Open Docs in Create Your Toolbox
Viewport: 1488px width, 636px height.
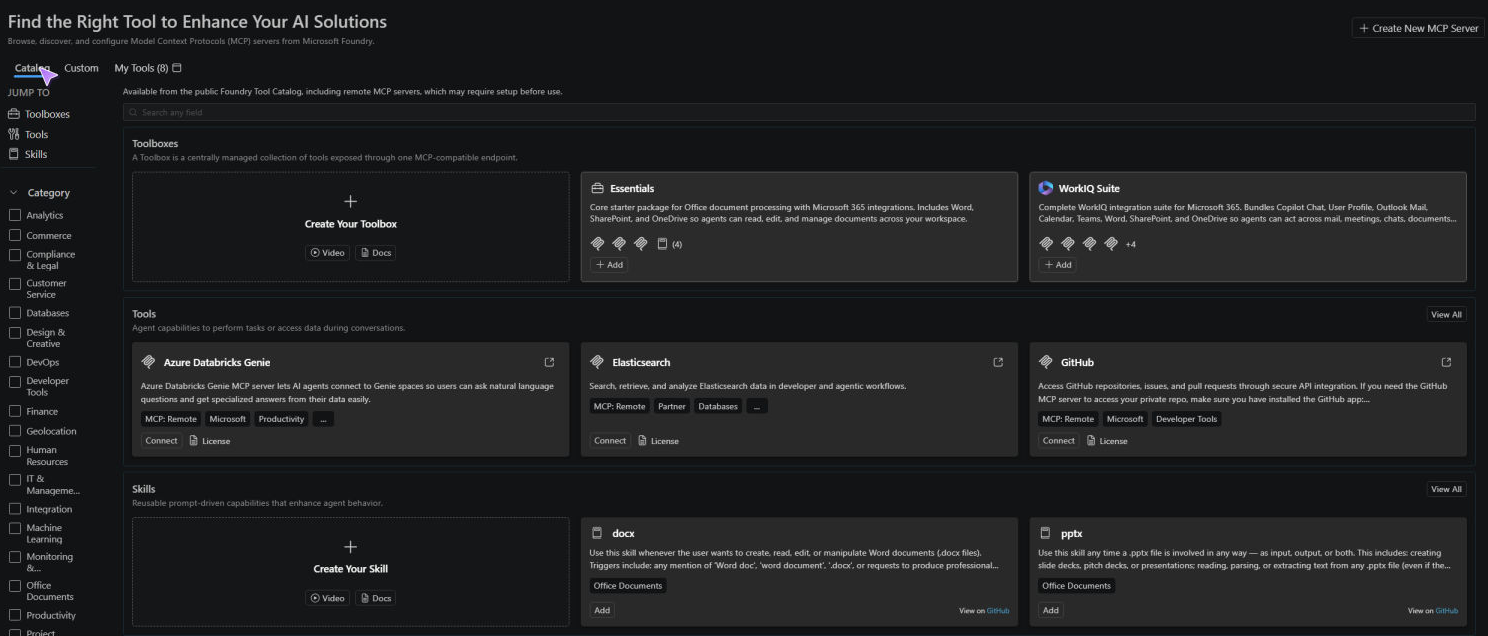pos(375,253)
